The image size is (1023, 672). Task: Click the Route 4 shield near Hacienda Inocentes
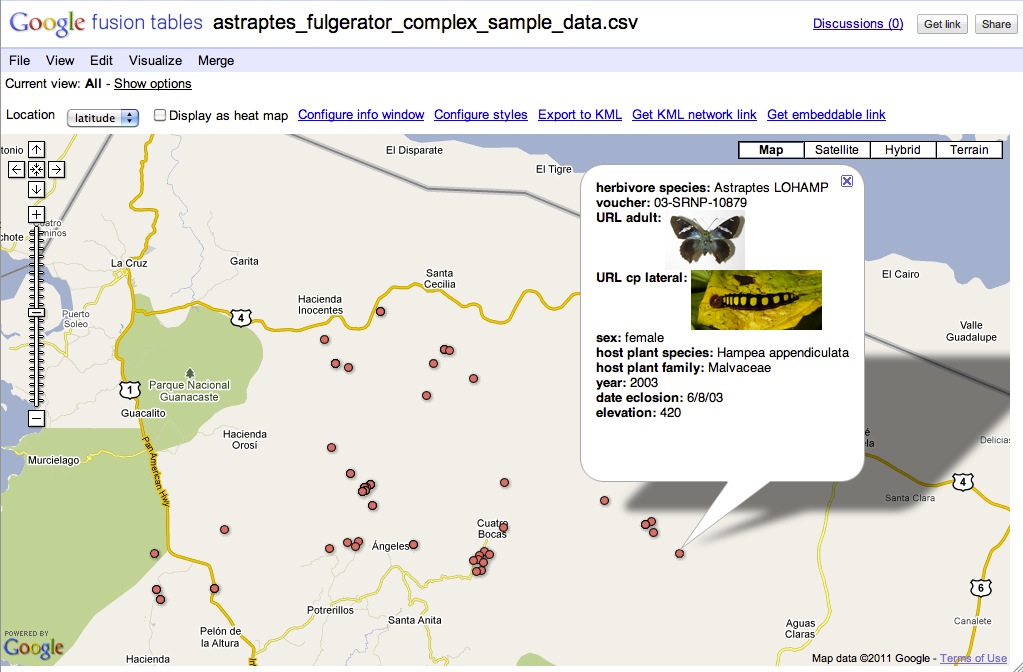(241, 318)
